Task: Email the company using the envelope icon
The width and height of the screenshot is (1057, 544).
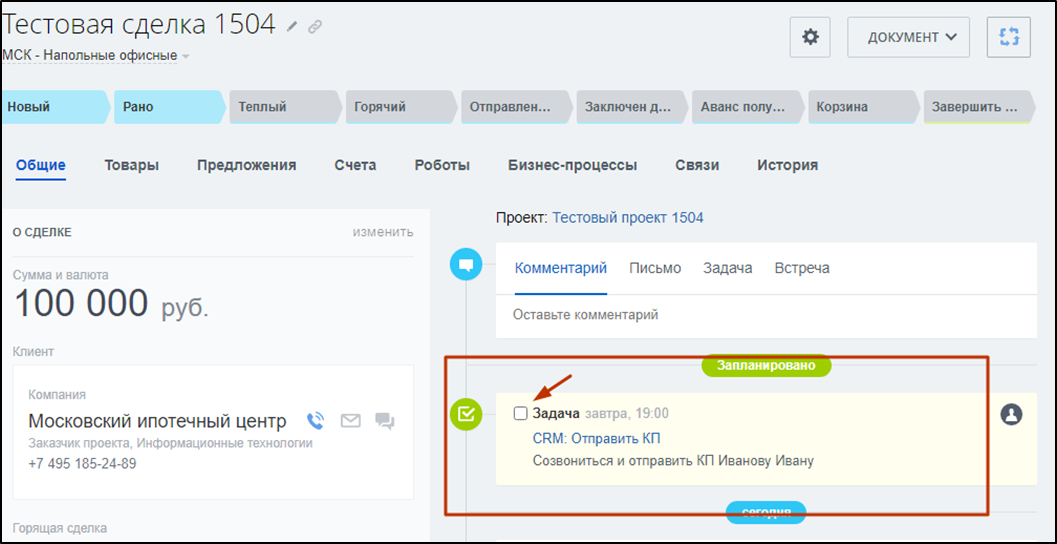Action: pyautogui.click(x=350, y=421)
